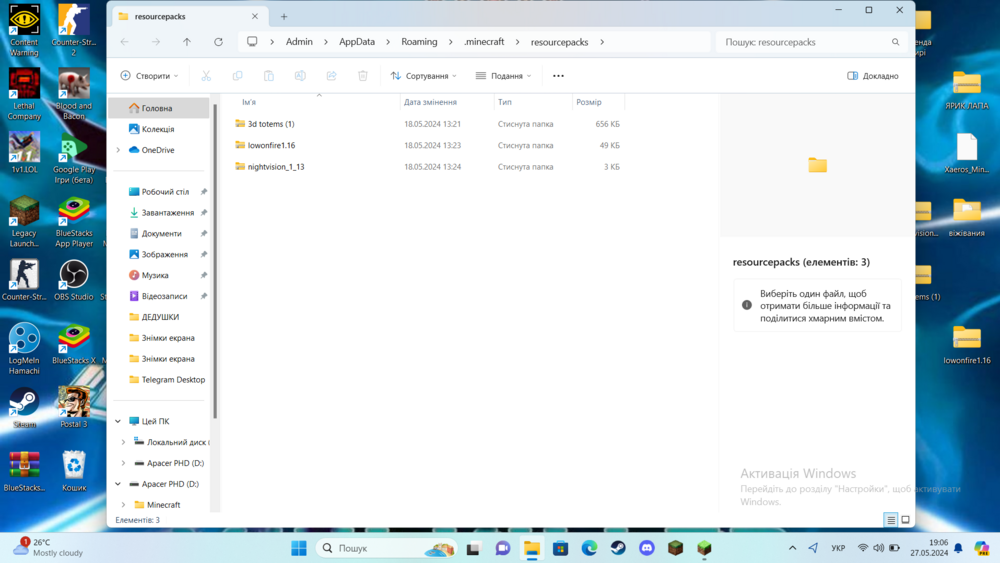Click the taskbar Пошук search box

[388, 548]
